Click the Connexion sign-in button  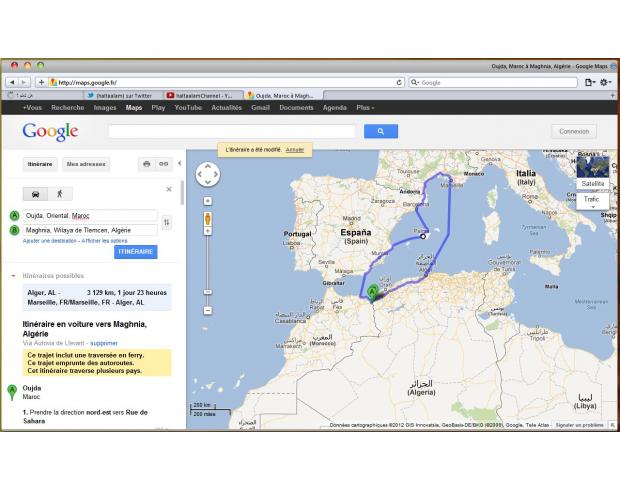tap(574, 131)
